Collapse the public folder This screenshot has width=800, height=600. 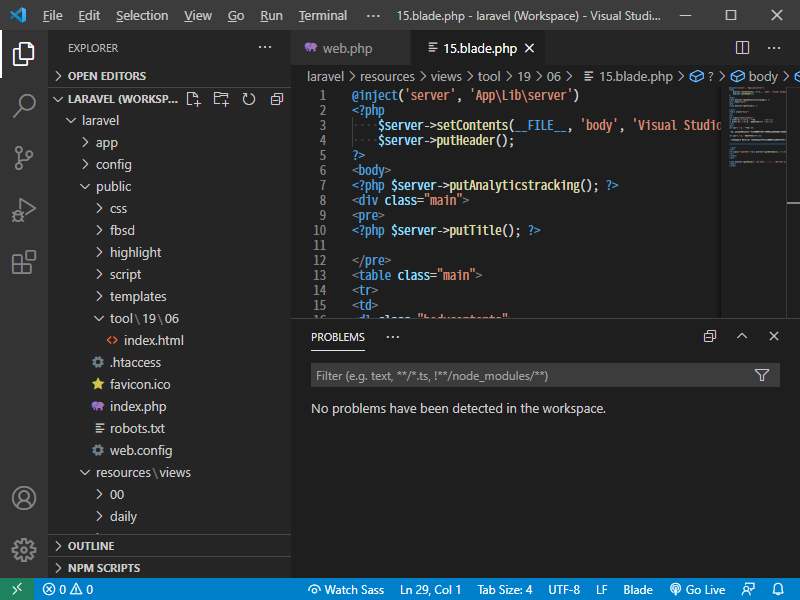[113, 186]
